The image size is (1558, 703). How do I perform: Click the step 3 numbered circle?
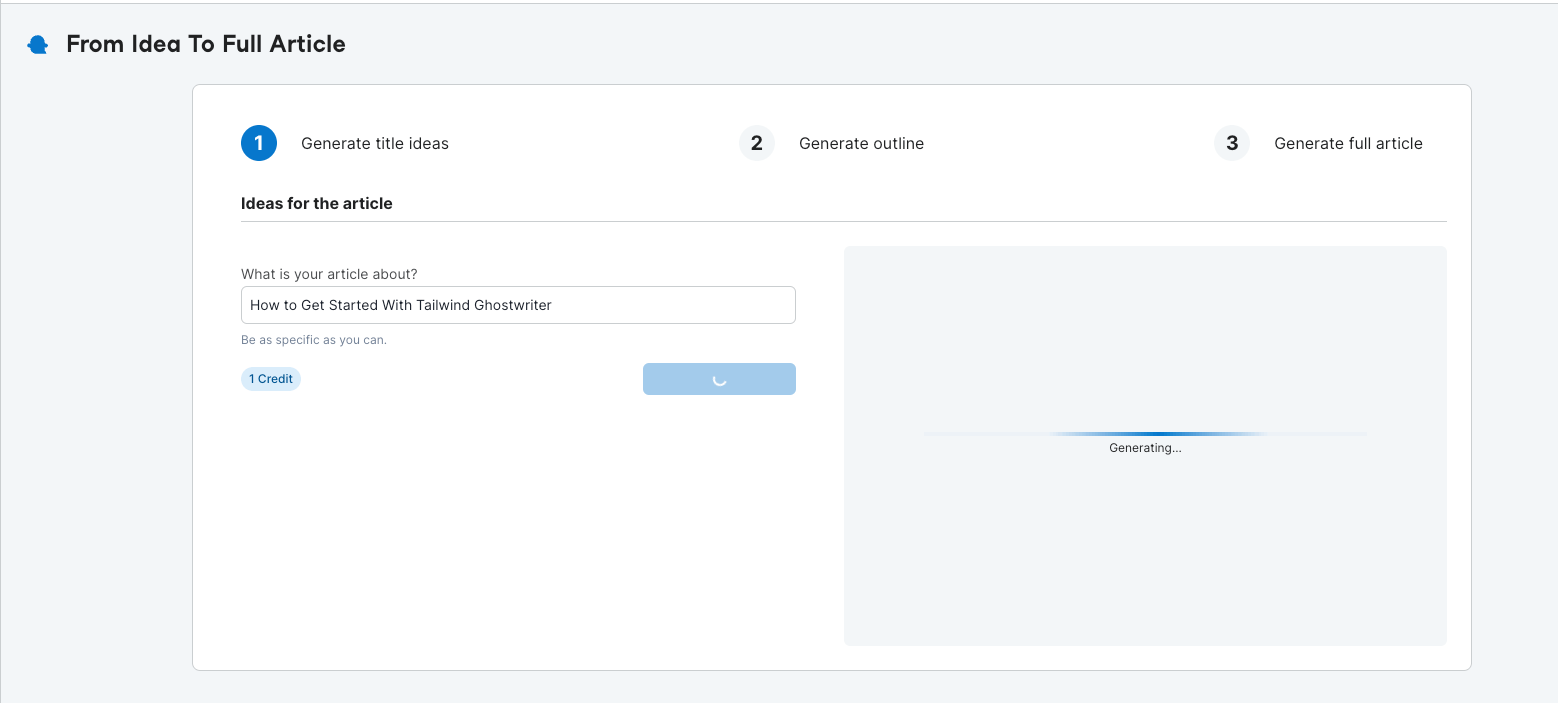1232,143
